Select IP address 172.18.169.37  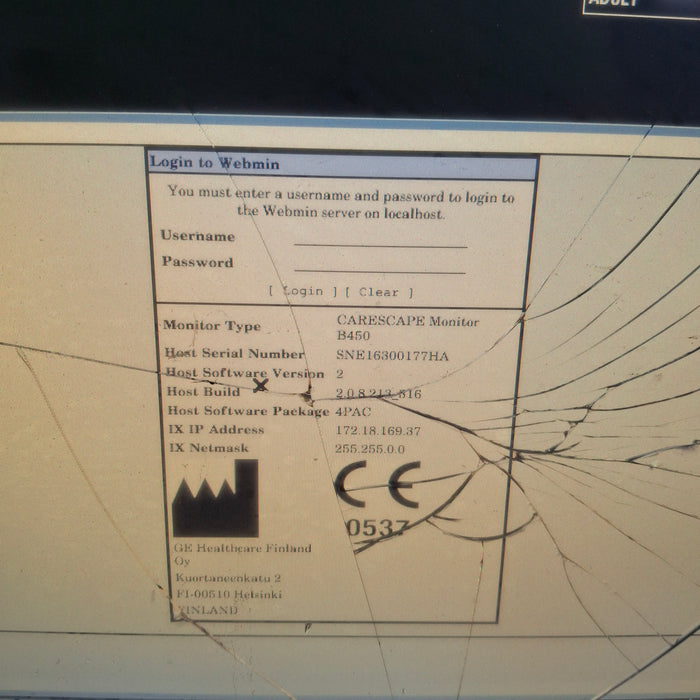click(x=377, y=430)
